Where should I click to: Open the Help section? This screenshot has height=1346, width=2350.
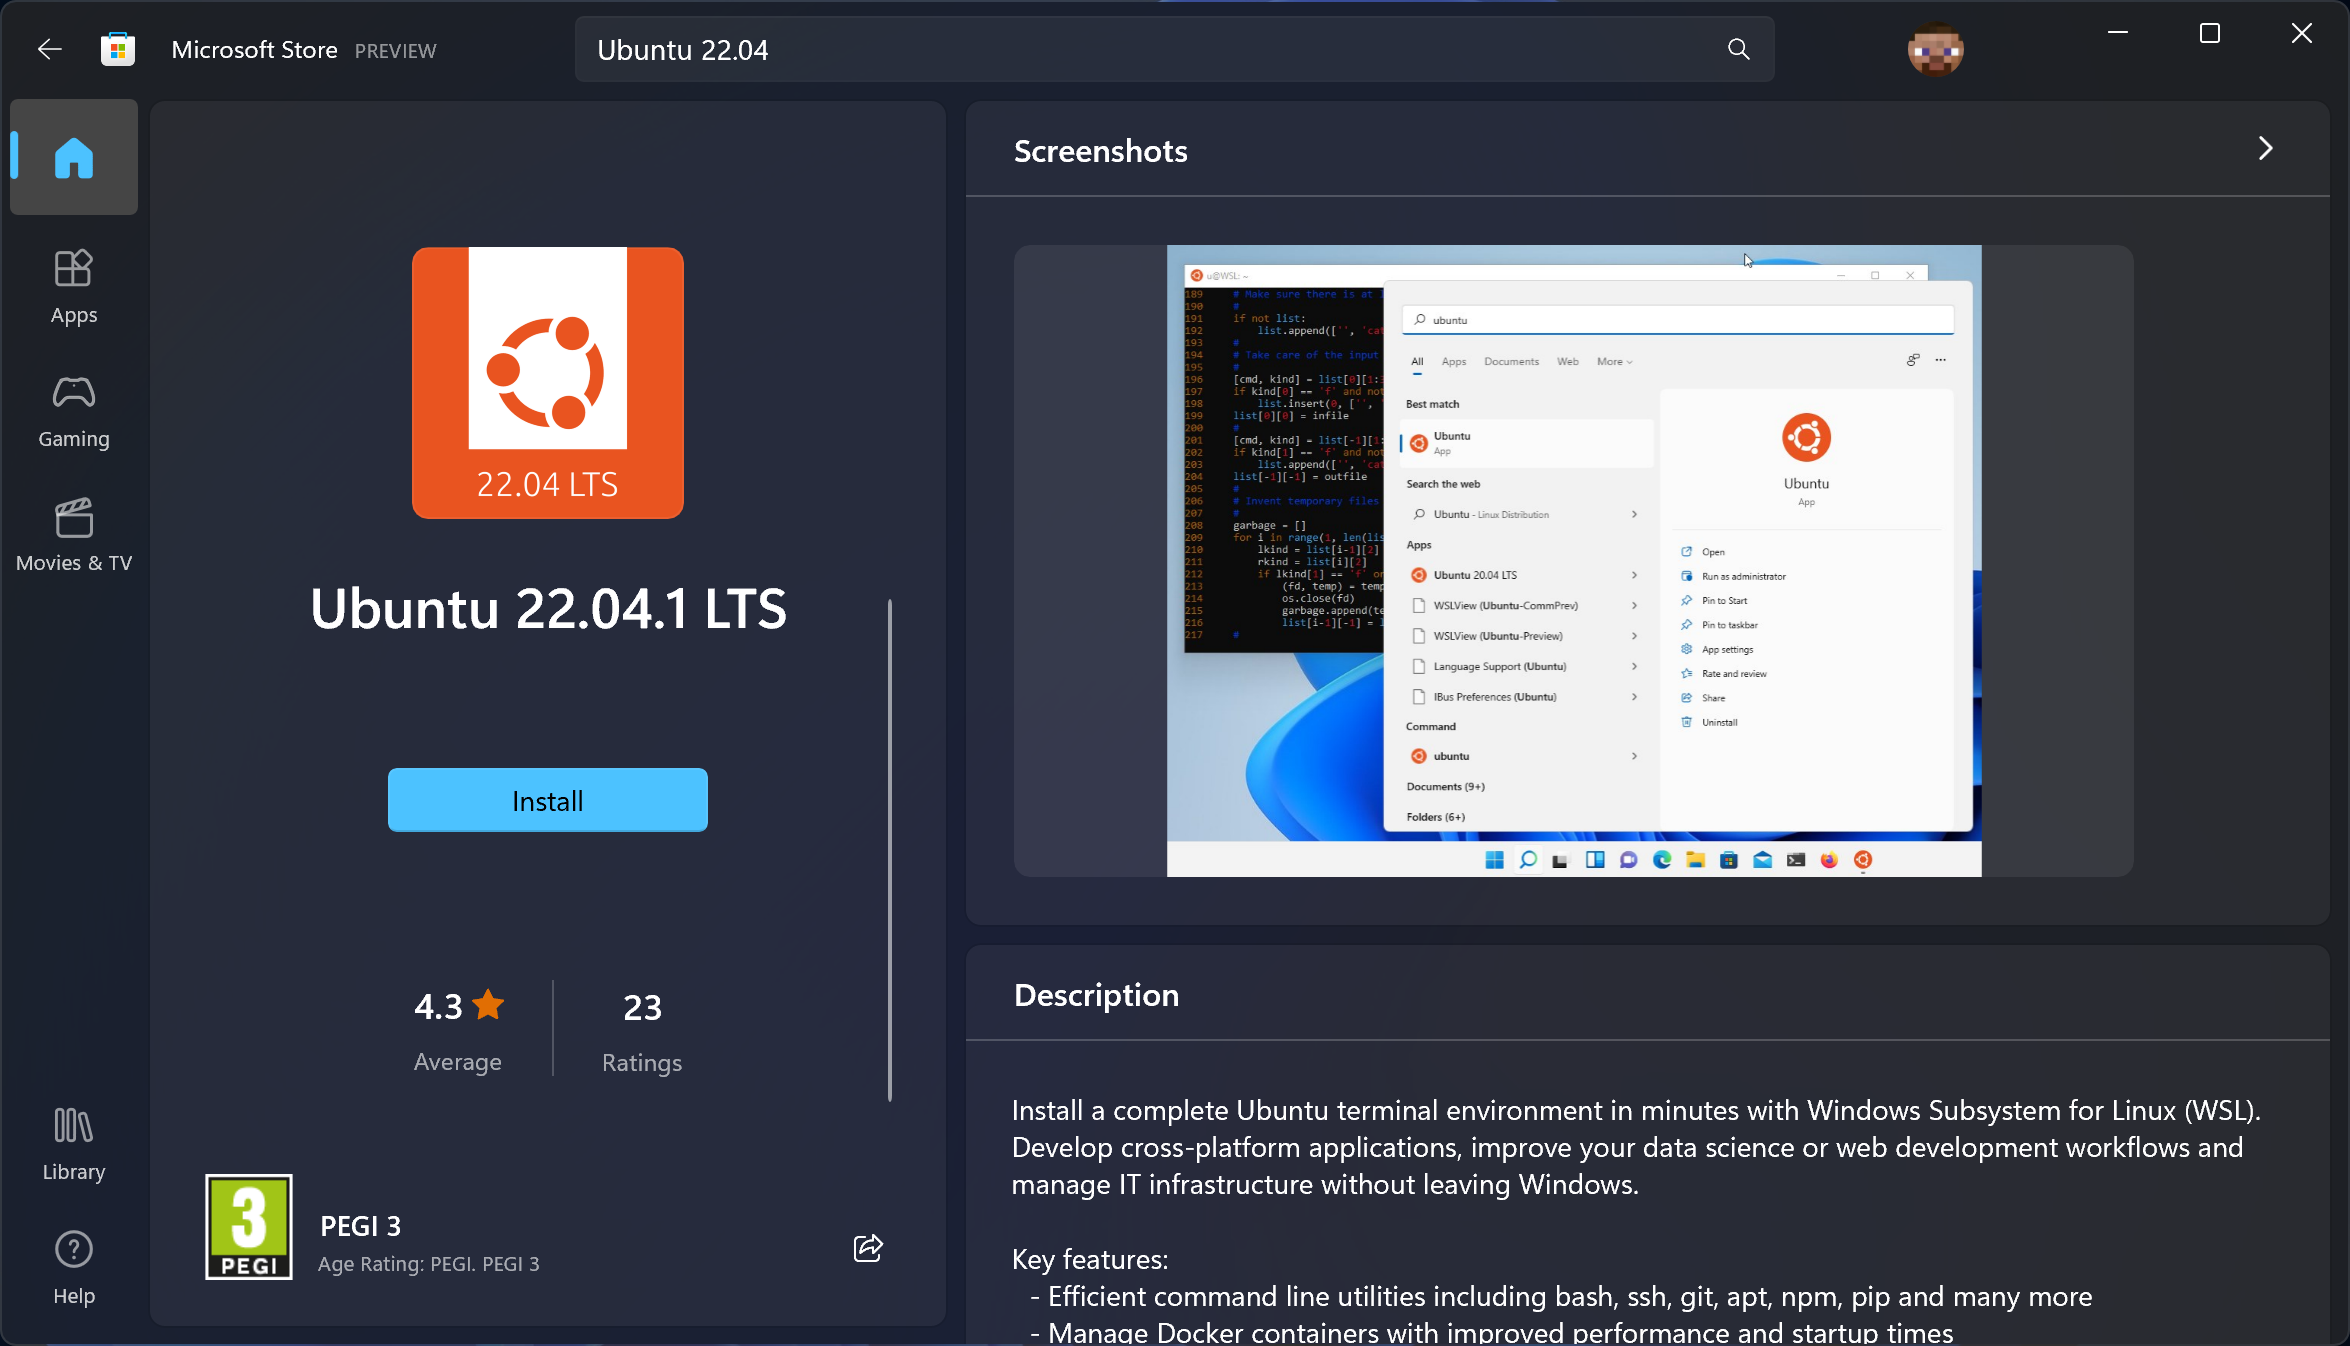click(x=73, y=1267)
